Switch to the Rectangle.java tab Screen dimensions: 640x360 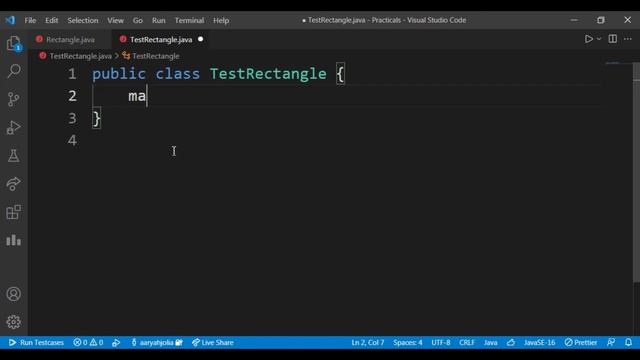(70, 40)
